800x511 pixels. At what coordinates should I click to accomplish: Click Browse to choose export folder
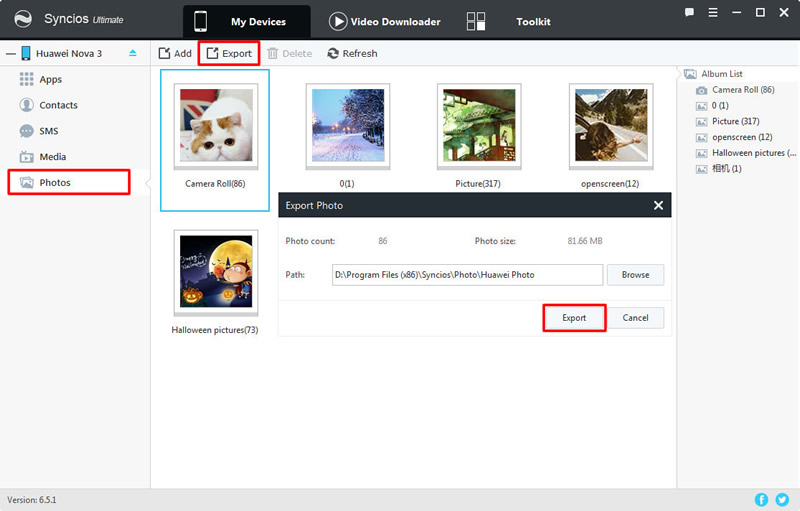tap(635, 274)
